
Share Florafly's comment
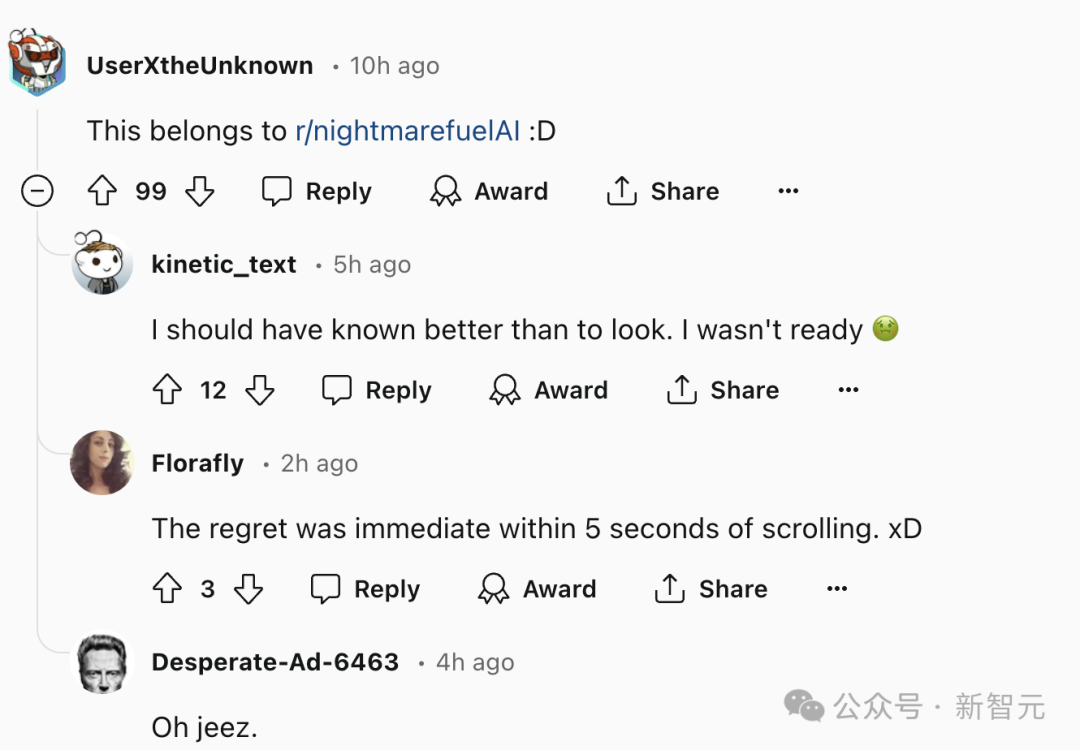coord(711,589)
